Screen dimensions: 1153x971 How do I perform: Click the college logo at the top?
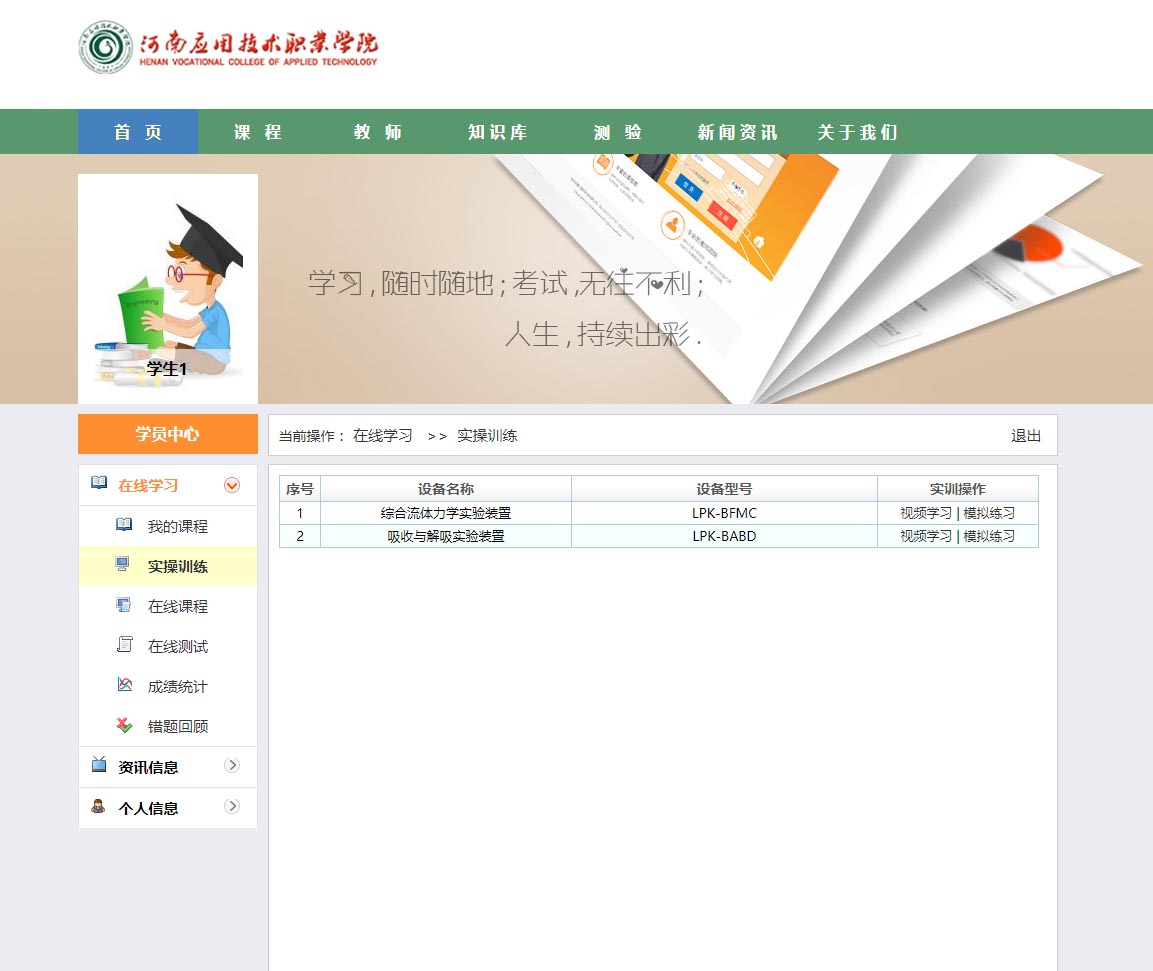pyautogui.click(x=229, y=47)
